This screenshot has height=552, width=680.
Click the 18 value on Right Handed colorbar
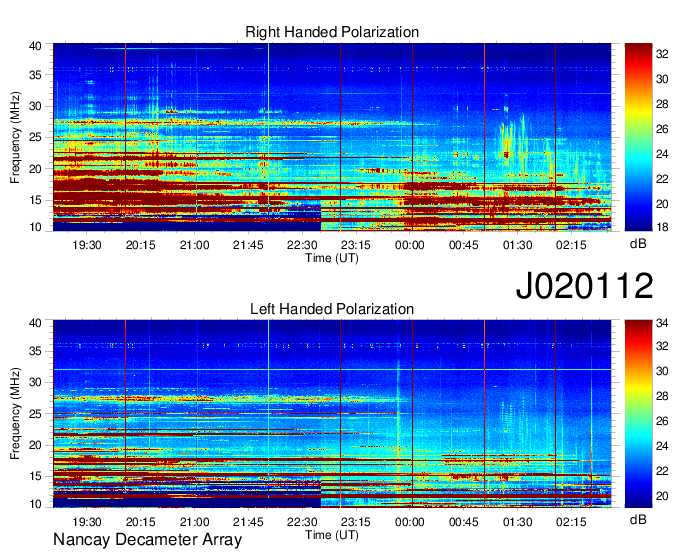point(662,227)
